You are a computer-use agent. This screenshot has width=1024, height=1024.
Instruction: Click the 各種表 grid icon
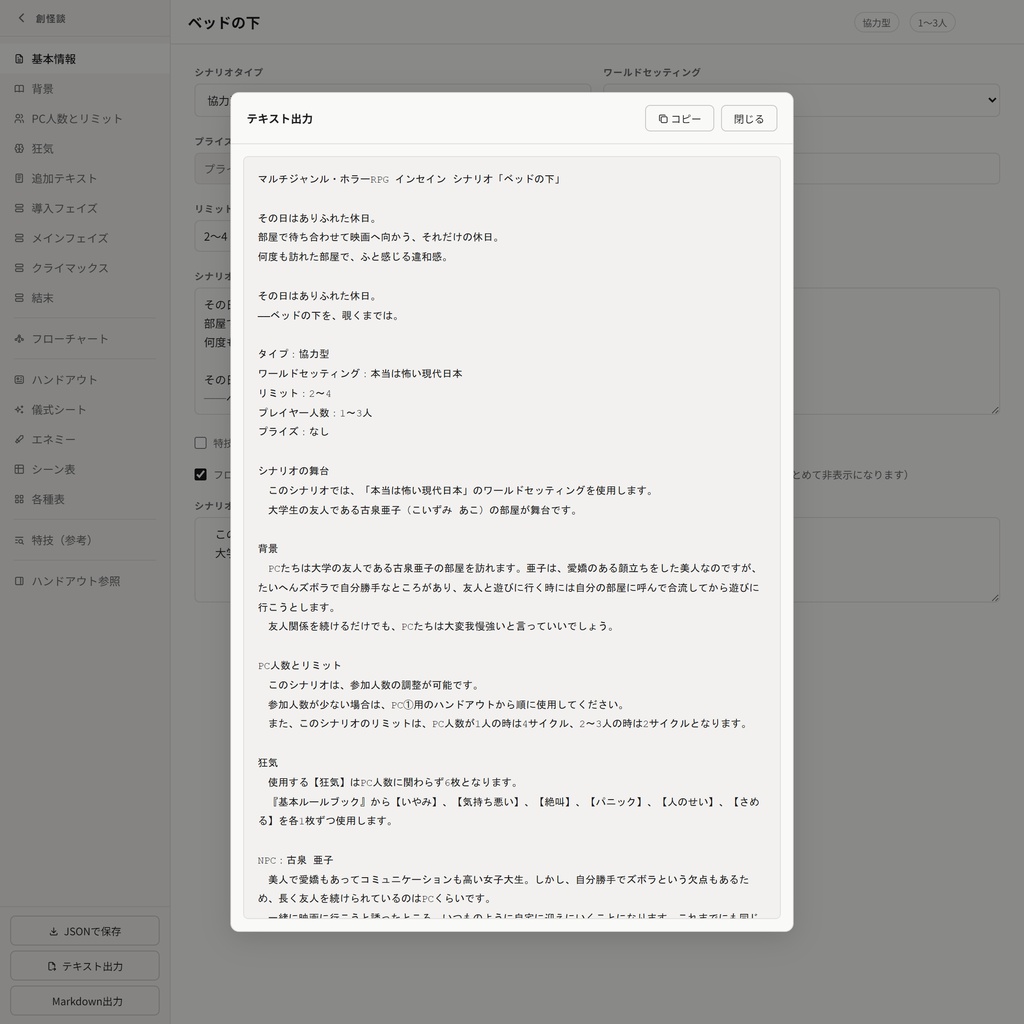point(19,499)
